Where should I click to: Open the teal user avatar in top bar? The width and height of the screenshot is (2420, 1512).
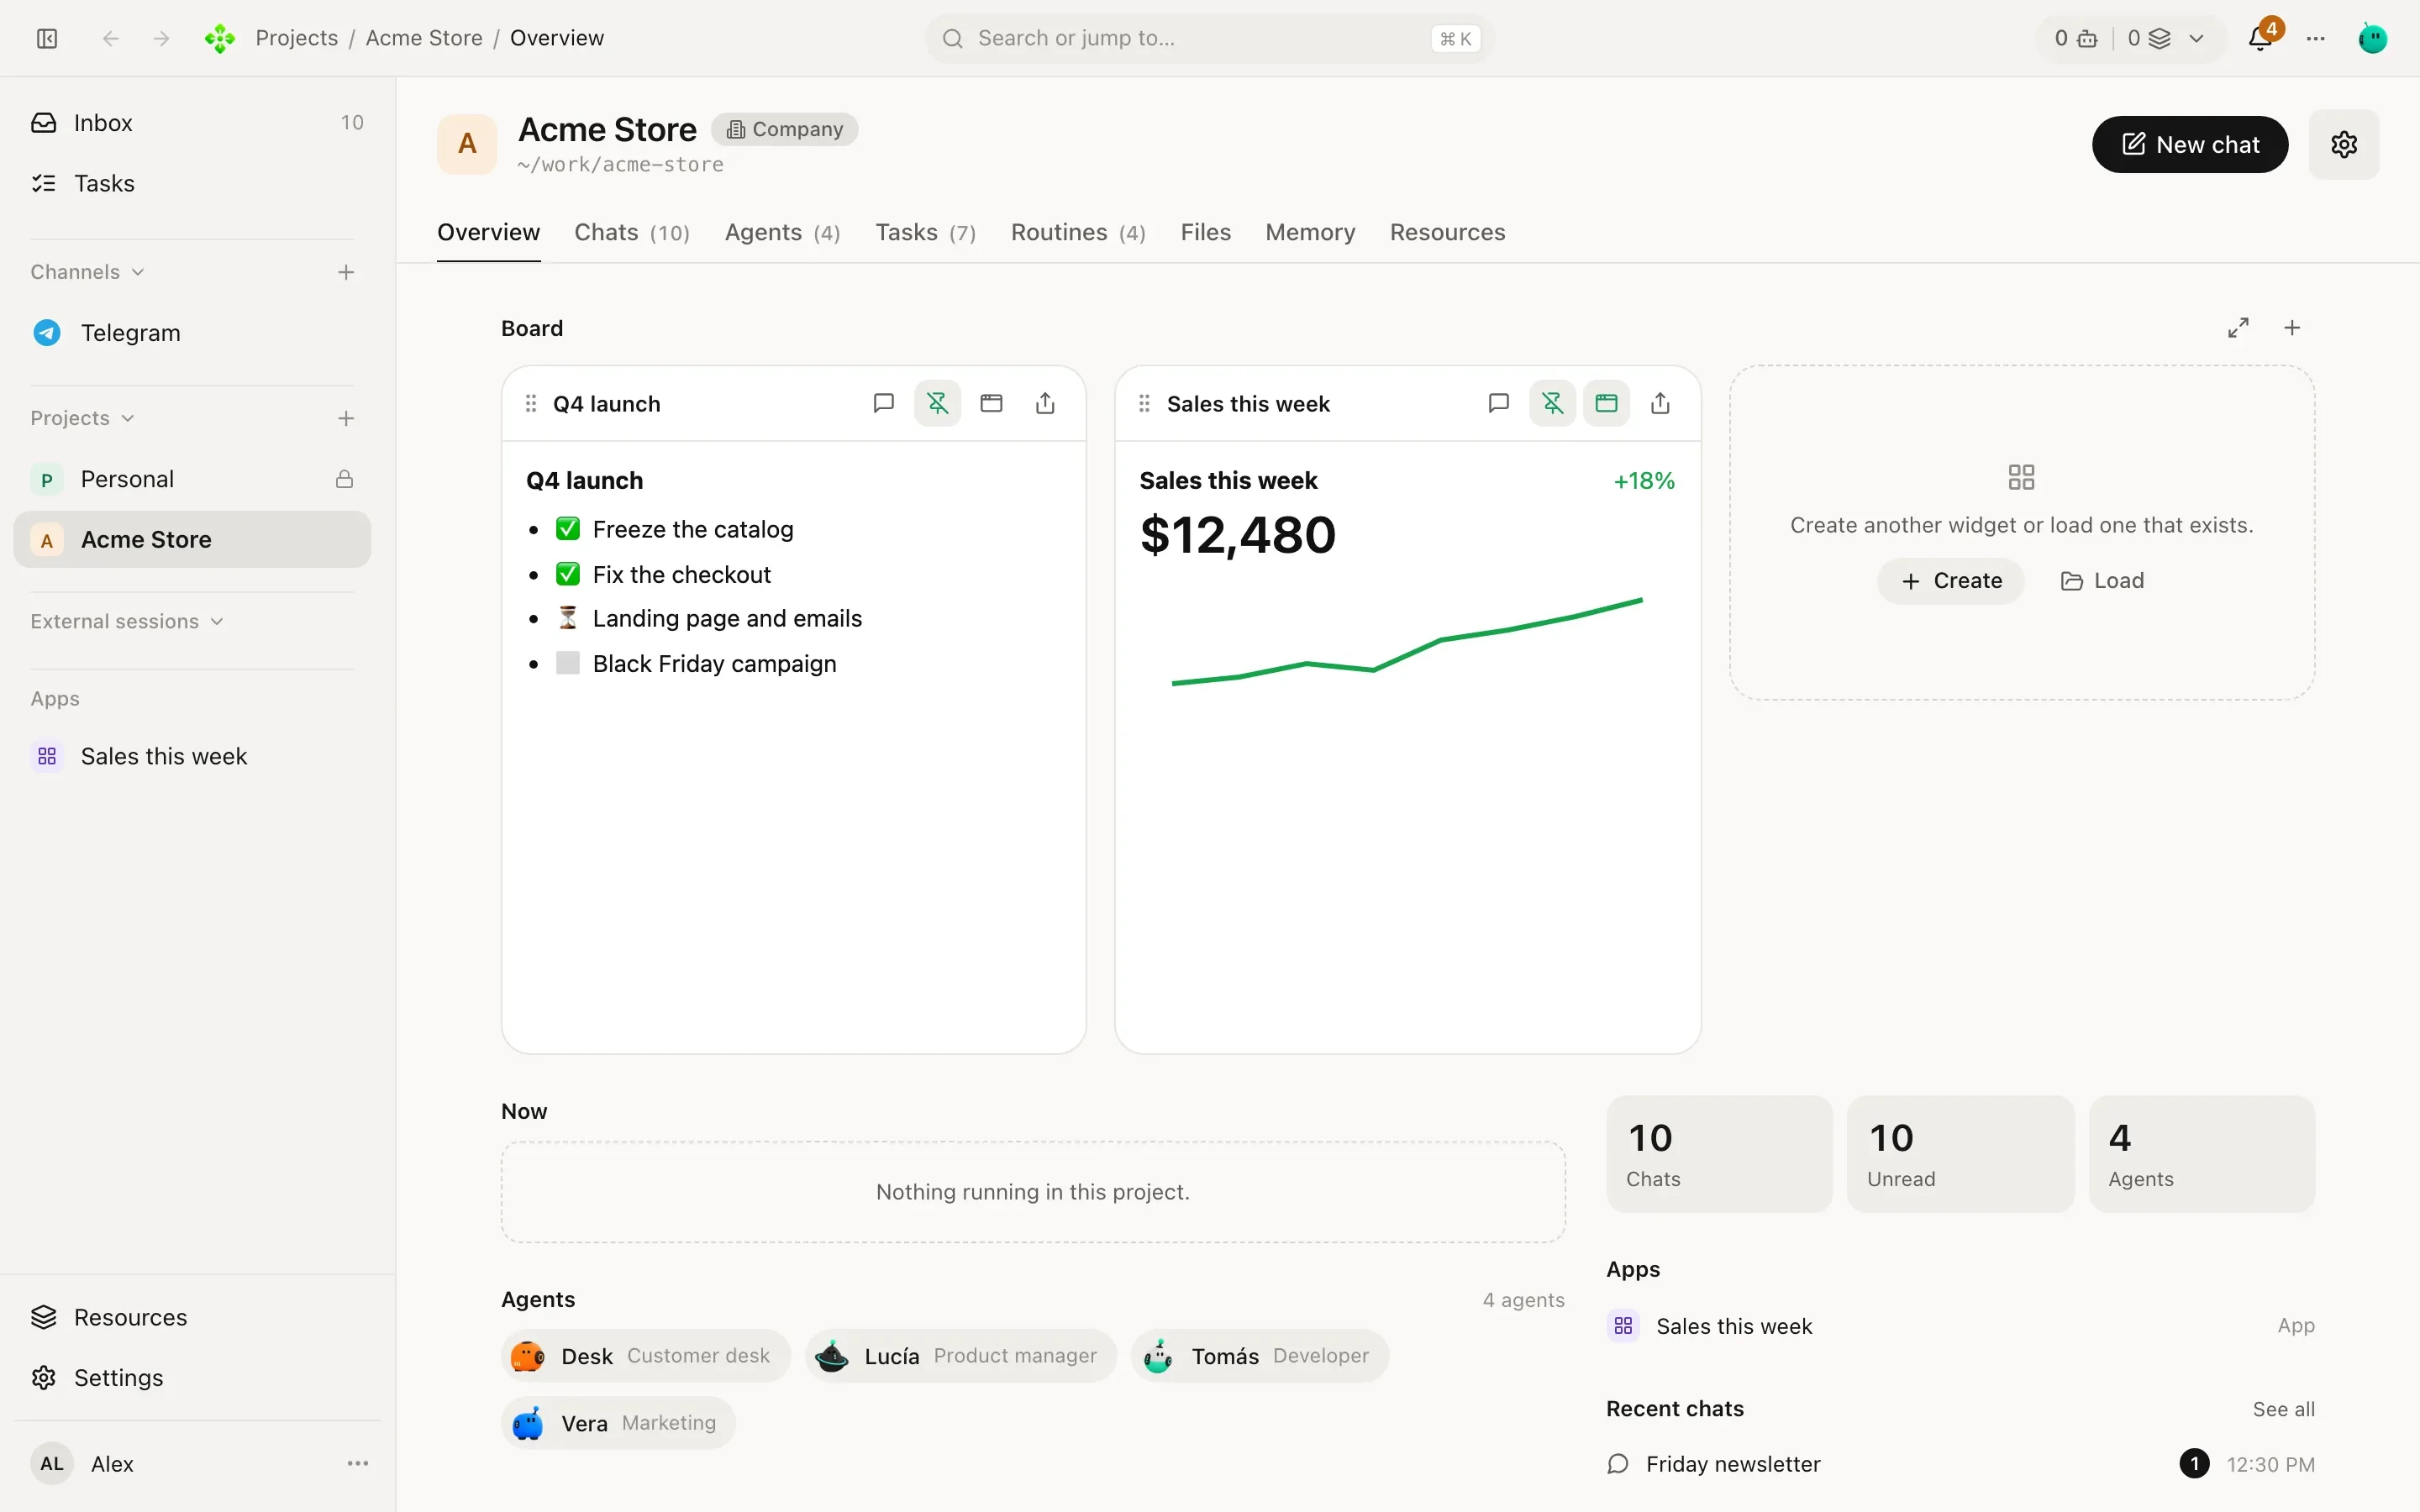pyautogui.click(x=2373, y=38)
